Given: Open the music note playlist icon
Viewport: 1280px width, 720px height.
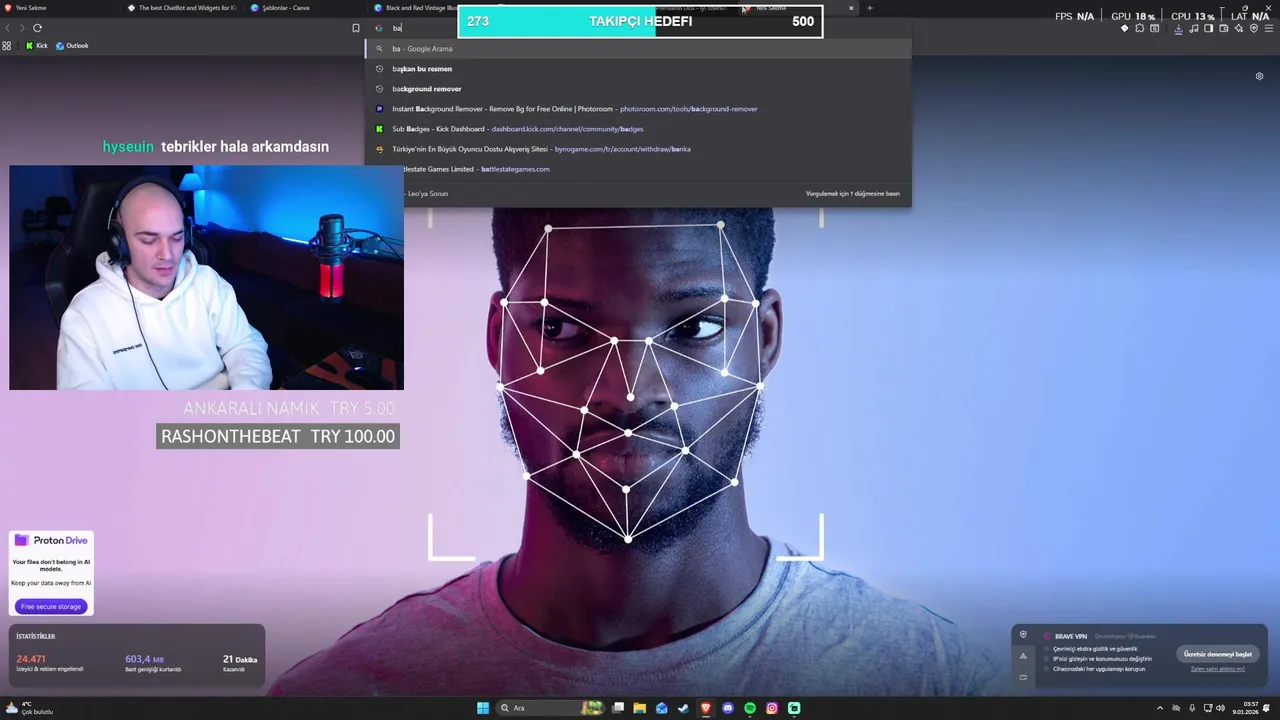Looking at the screenshot, I should tap(1194, 28).
